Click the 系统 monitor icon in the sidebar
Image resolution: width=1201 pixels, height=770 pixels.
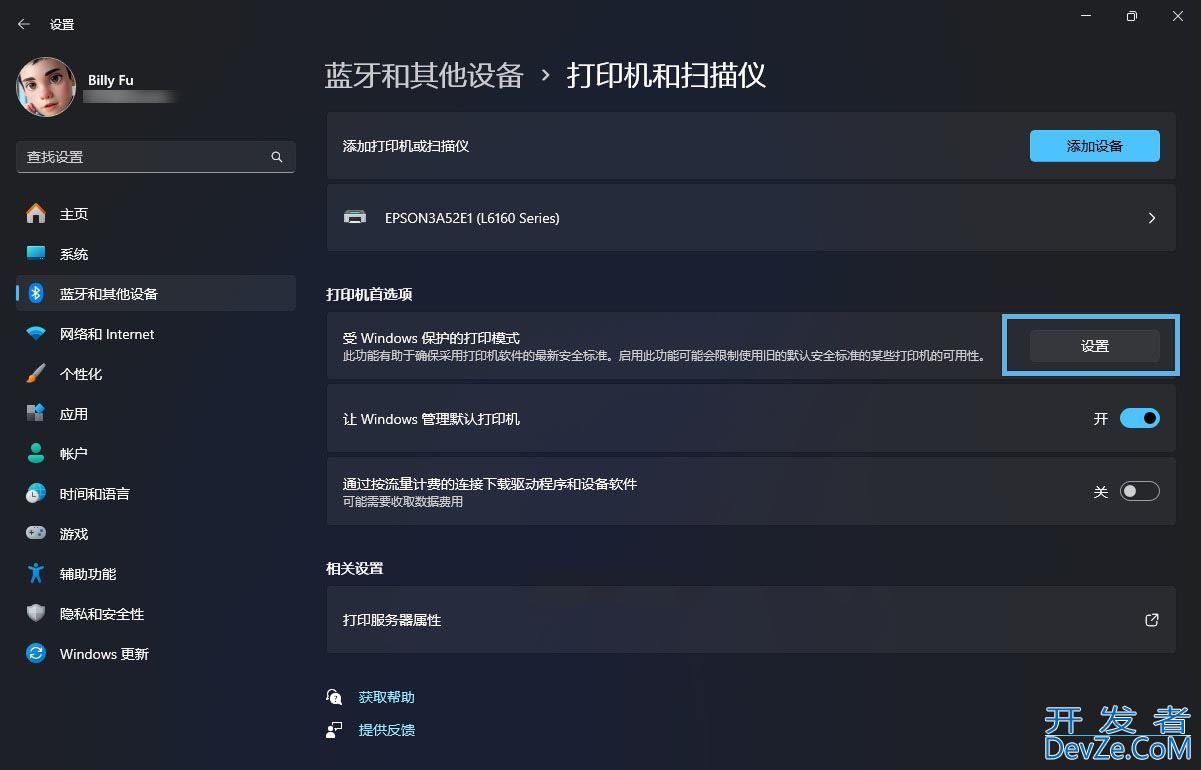tap(36, 254)
